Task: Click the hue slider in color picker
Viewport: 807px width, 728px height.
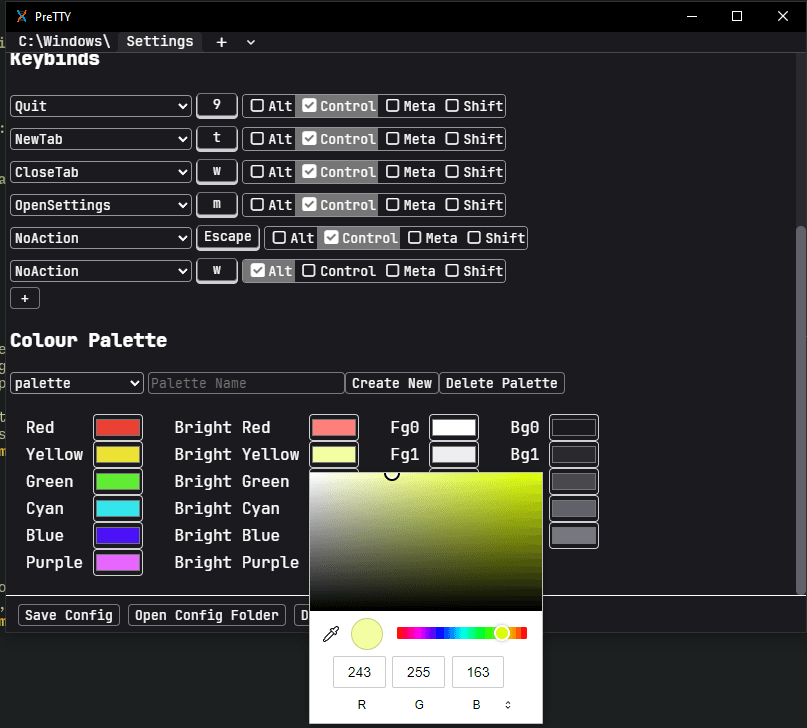Action: pos(461,633)
